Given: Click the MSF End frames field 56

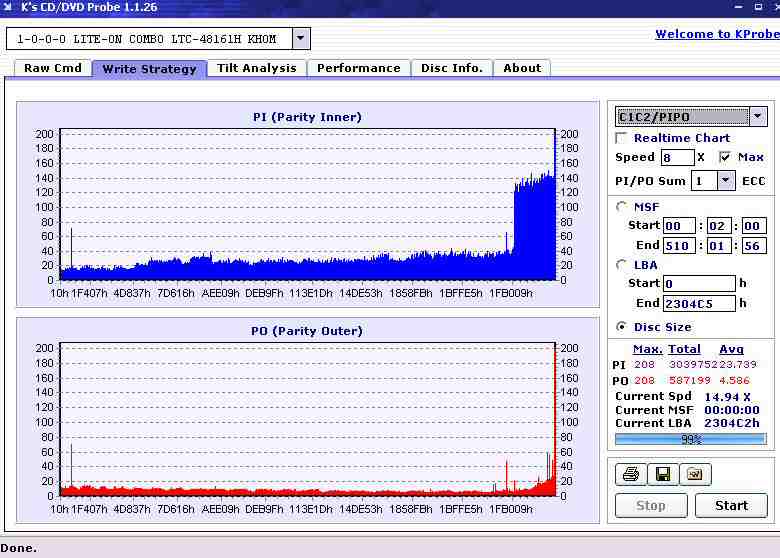Looking at the screenshot, I should (x=754, y=246).
